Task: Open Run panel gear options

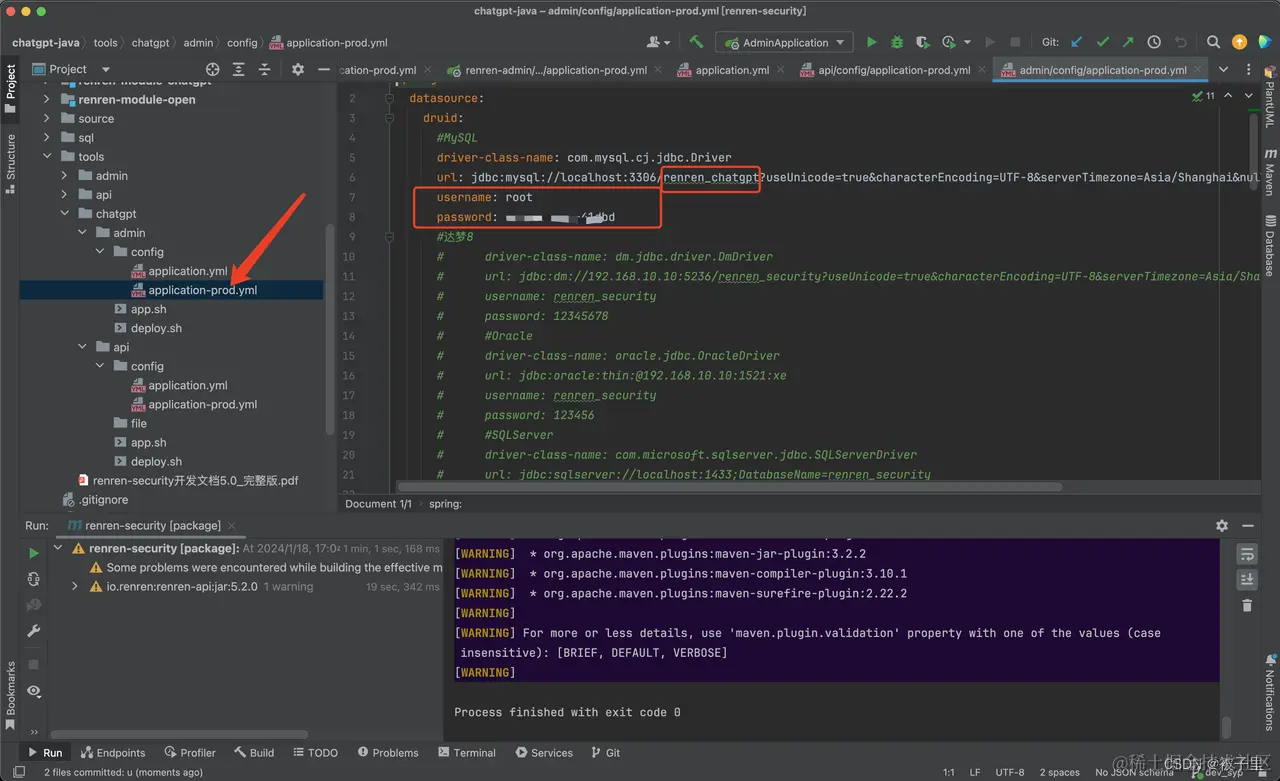Action: coord(1221,525)
